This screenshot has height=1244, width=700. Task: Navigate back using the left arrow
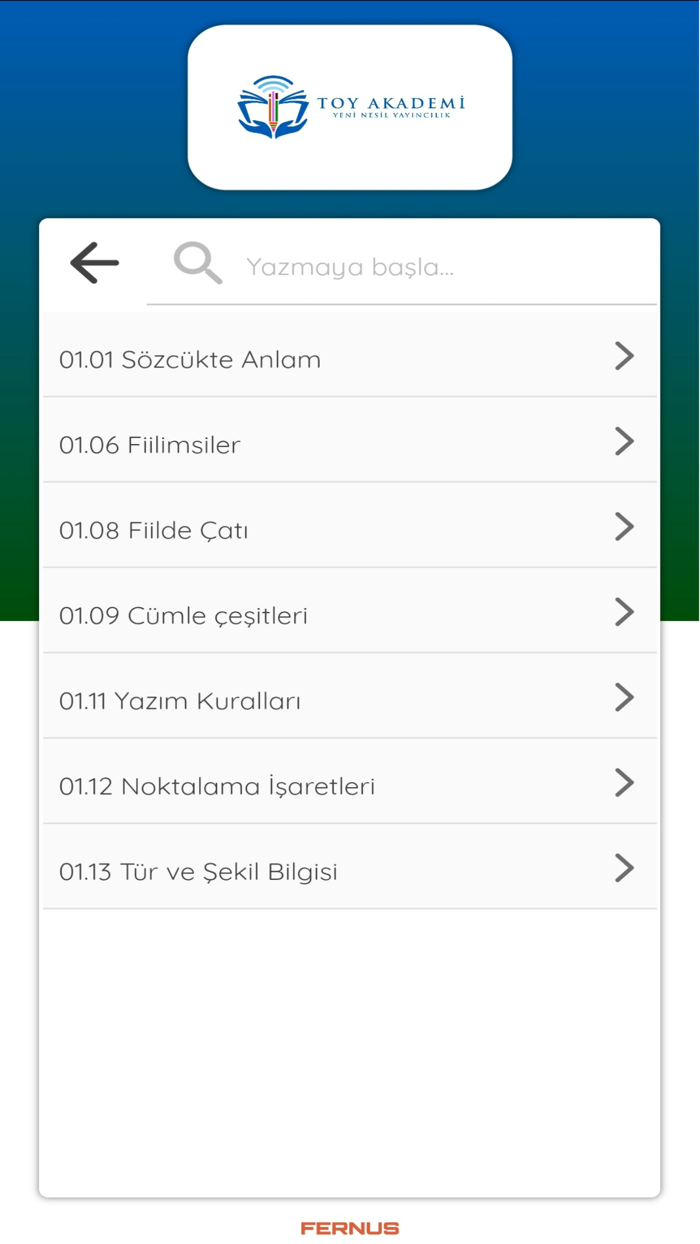[93, 262]
